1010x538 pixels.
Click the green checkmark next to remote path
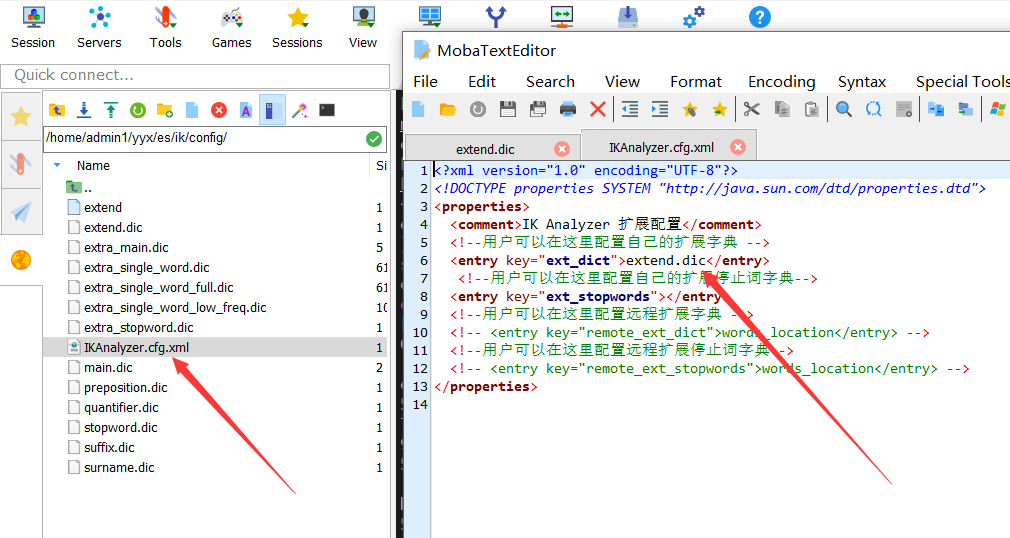point(374,139)
